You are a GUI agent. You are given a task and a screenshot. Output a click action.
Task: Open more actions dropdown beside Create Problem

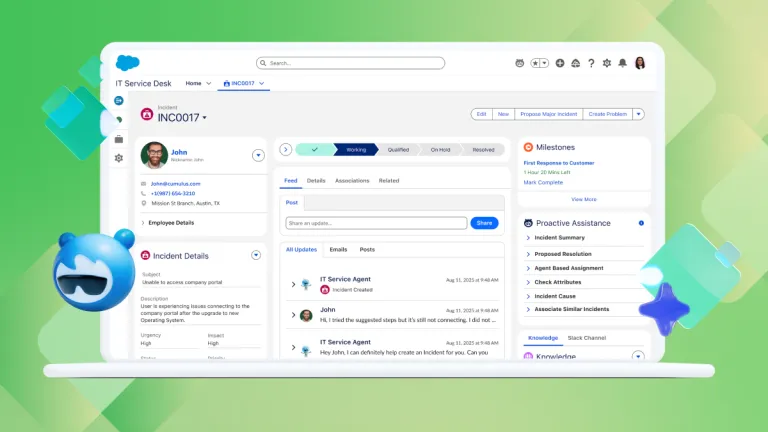click(x=639, y=114)
